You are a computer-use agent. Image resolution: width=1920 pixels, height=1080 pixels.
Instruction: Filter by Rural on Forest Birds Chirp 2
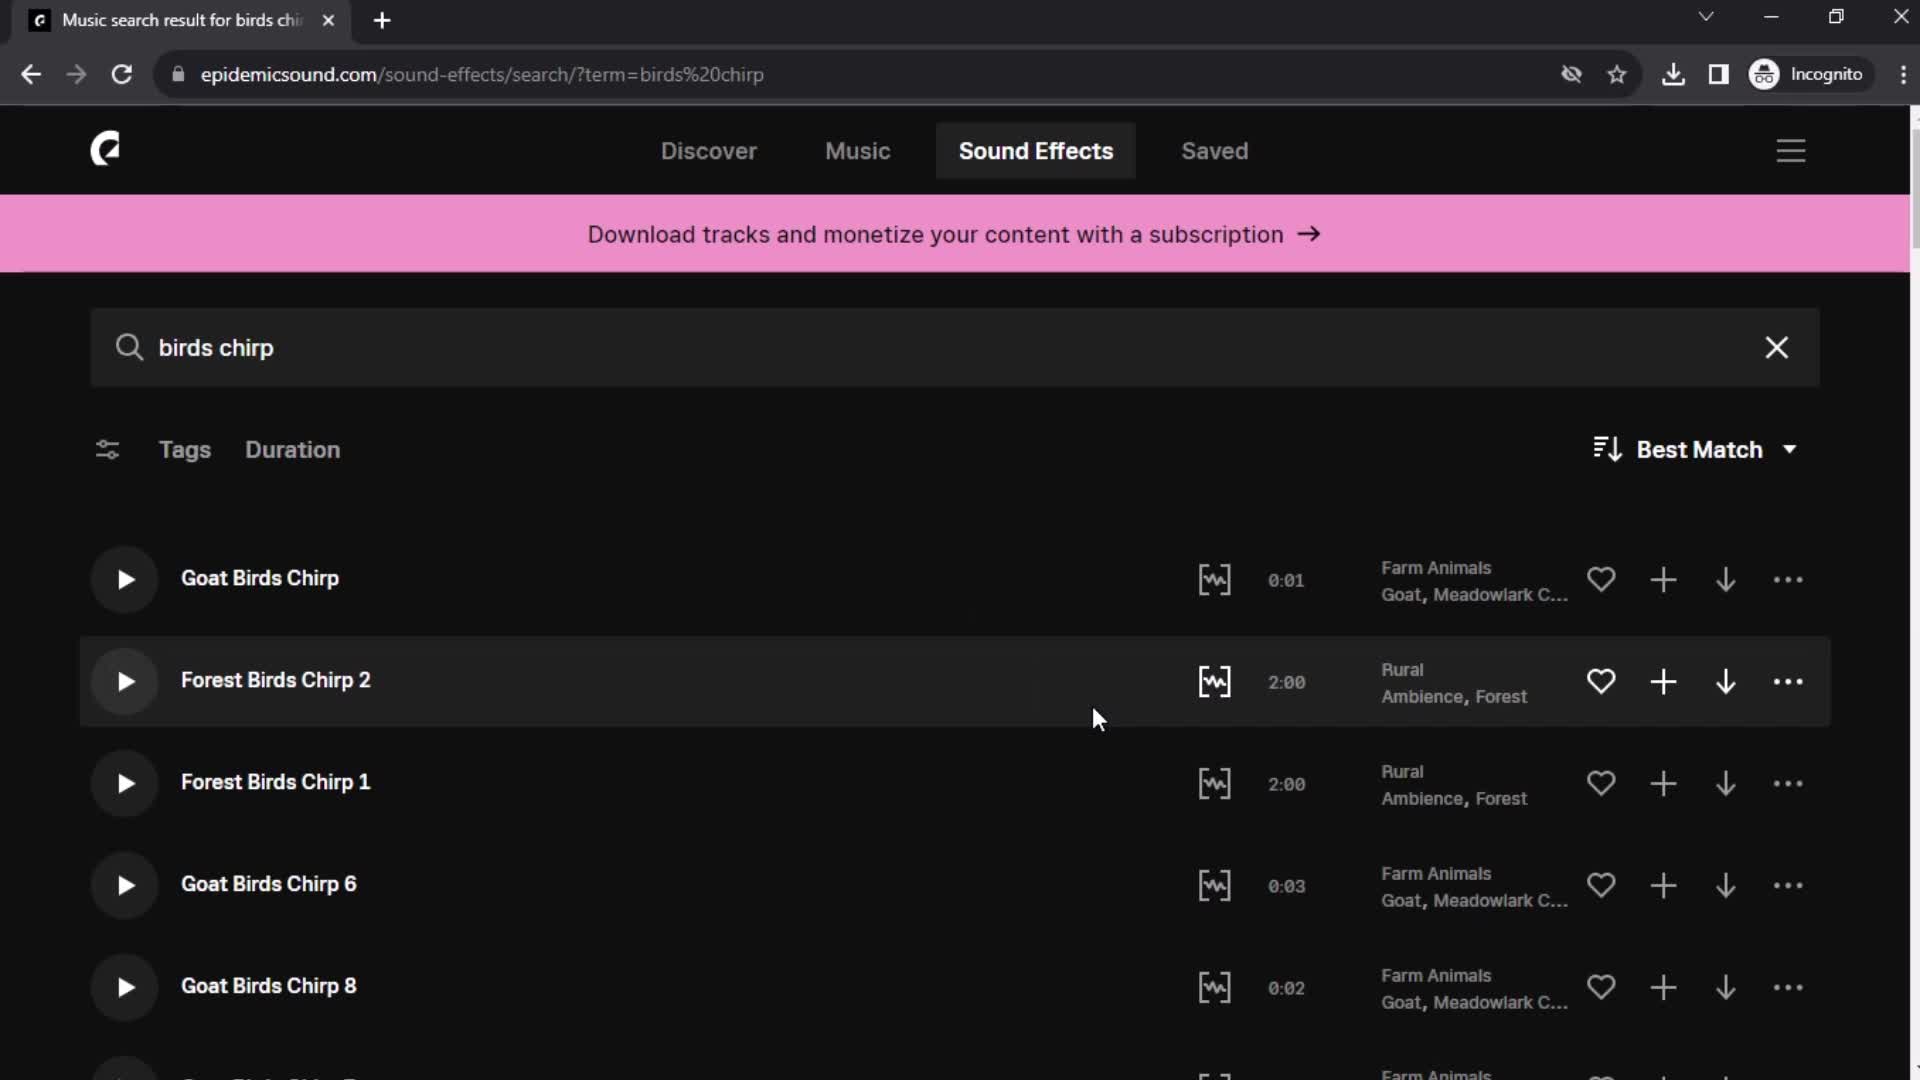tap(1402, 670)
